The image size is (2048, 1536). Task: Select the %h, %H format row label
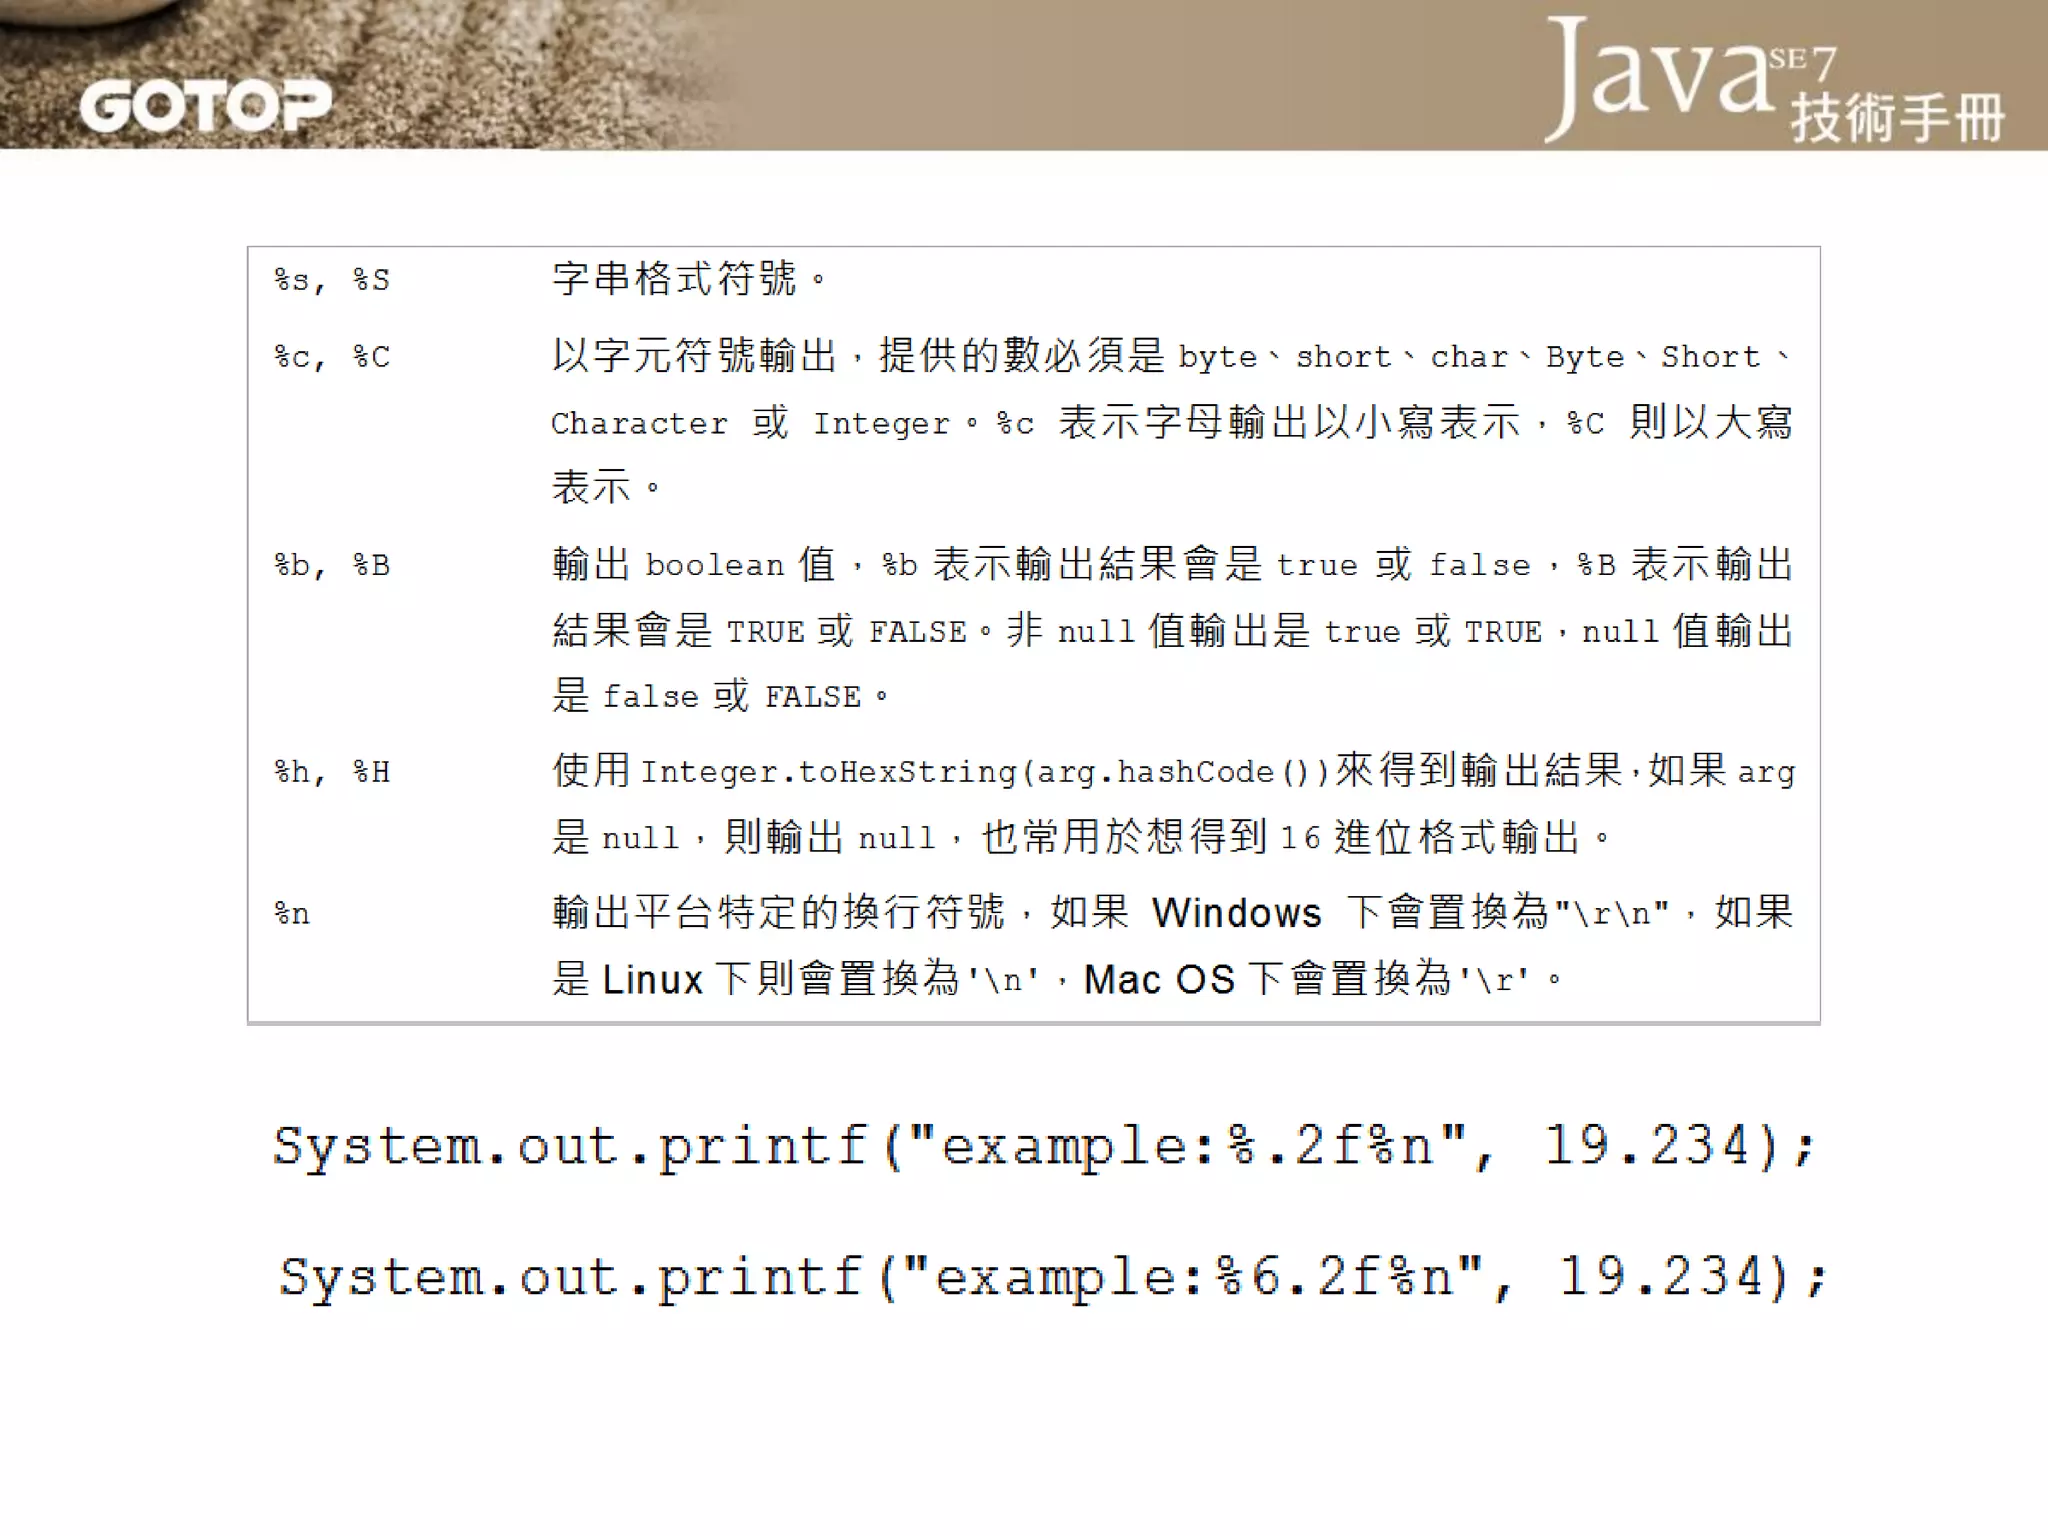332,772
